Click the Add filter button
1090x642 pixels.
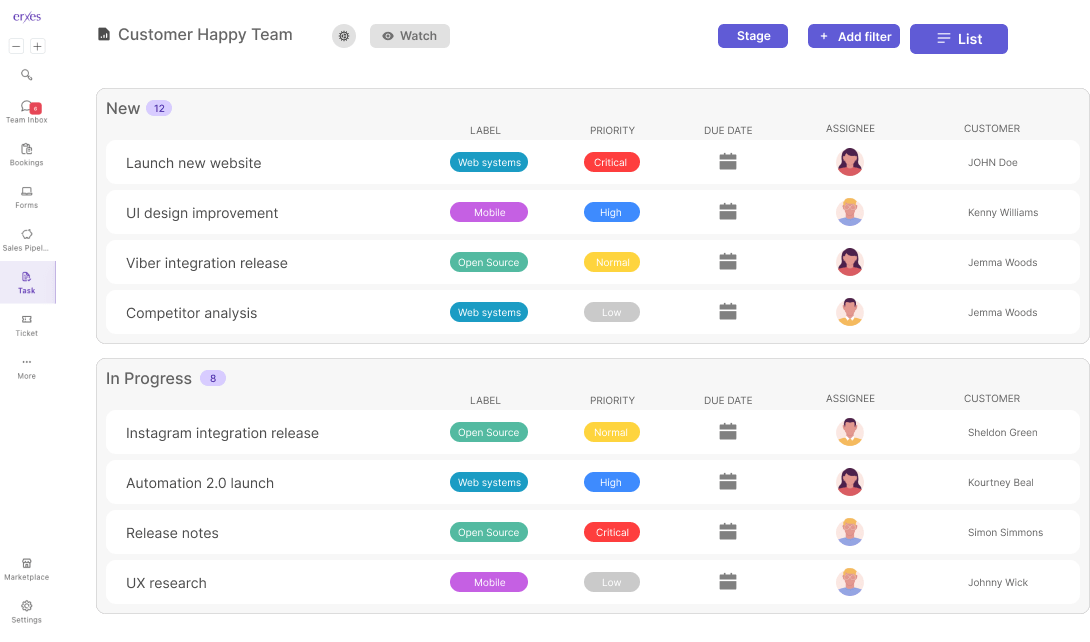point(854,36)
